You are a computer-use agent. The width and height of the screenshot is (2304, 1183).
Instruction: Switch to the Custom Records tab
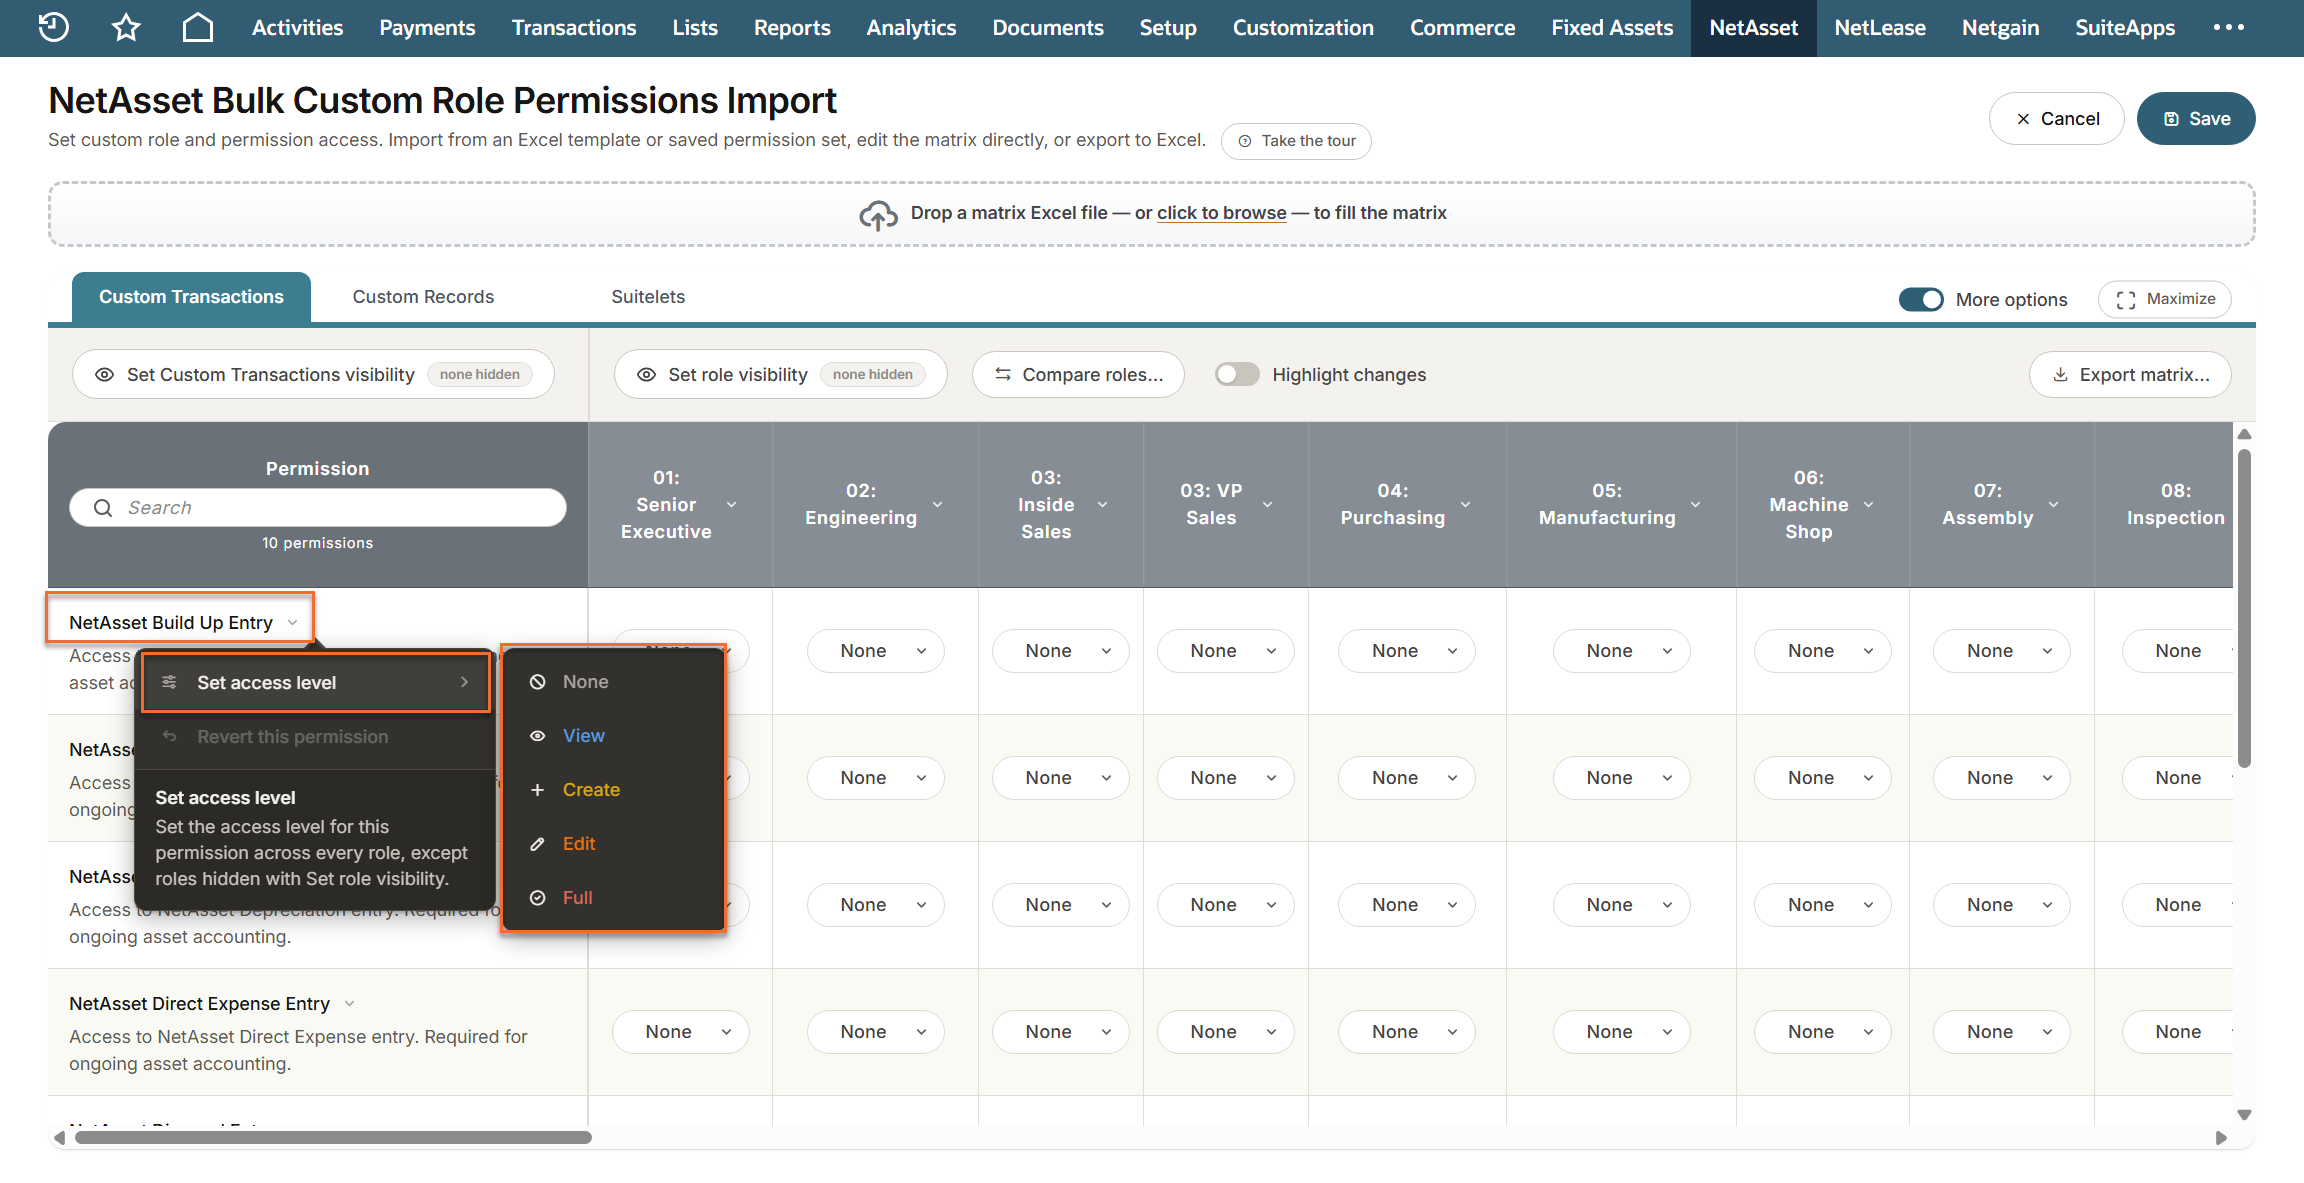(x=423, y=297)
